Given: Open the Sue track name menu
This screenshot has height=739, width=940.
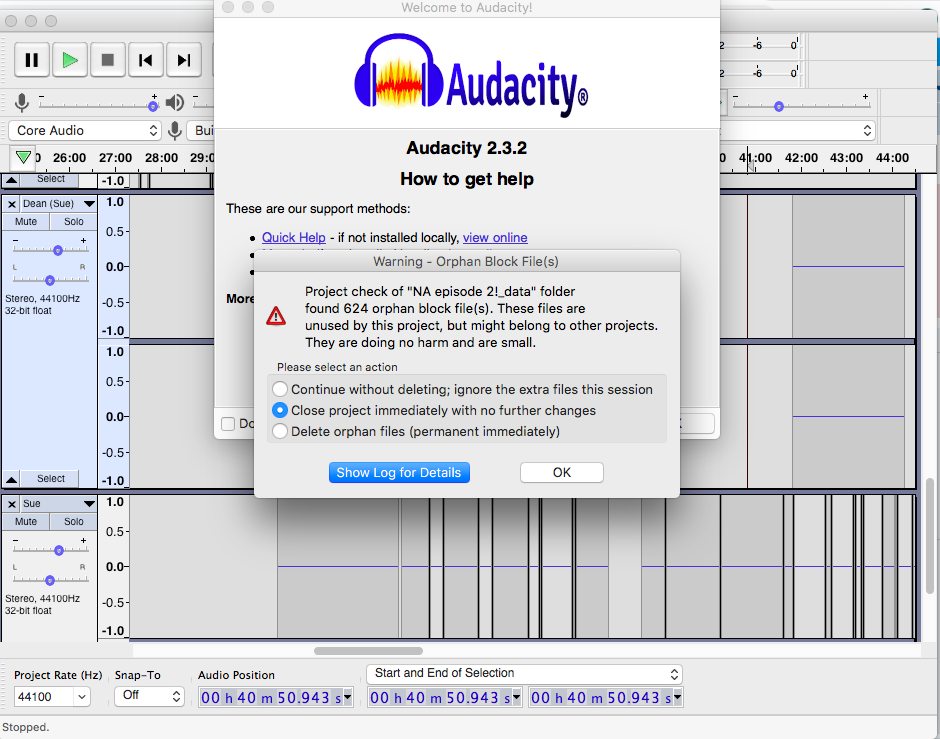Looking at the screenshot, I should [58, 504].
